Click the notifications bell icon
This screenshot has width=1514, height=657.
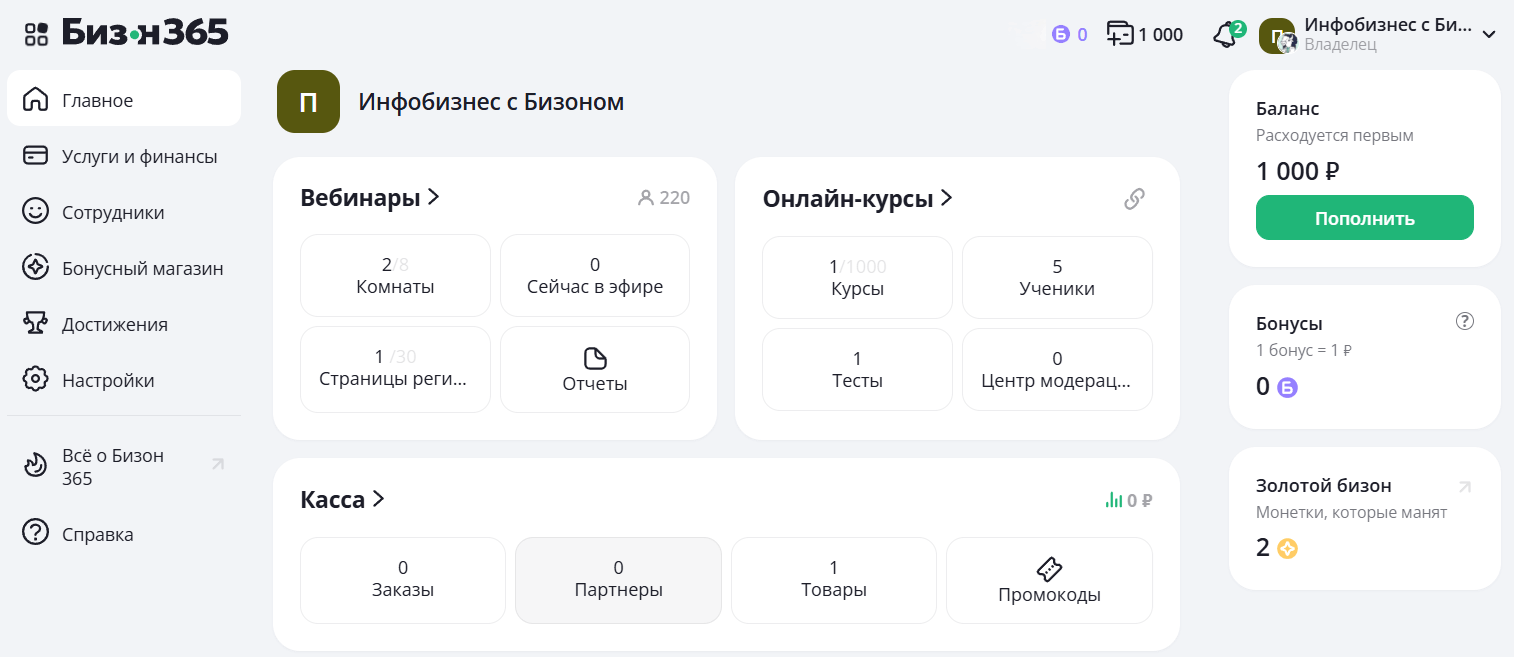tap(1224, 35)
